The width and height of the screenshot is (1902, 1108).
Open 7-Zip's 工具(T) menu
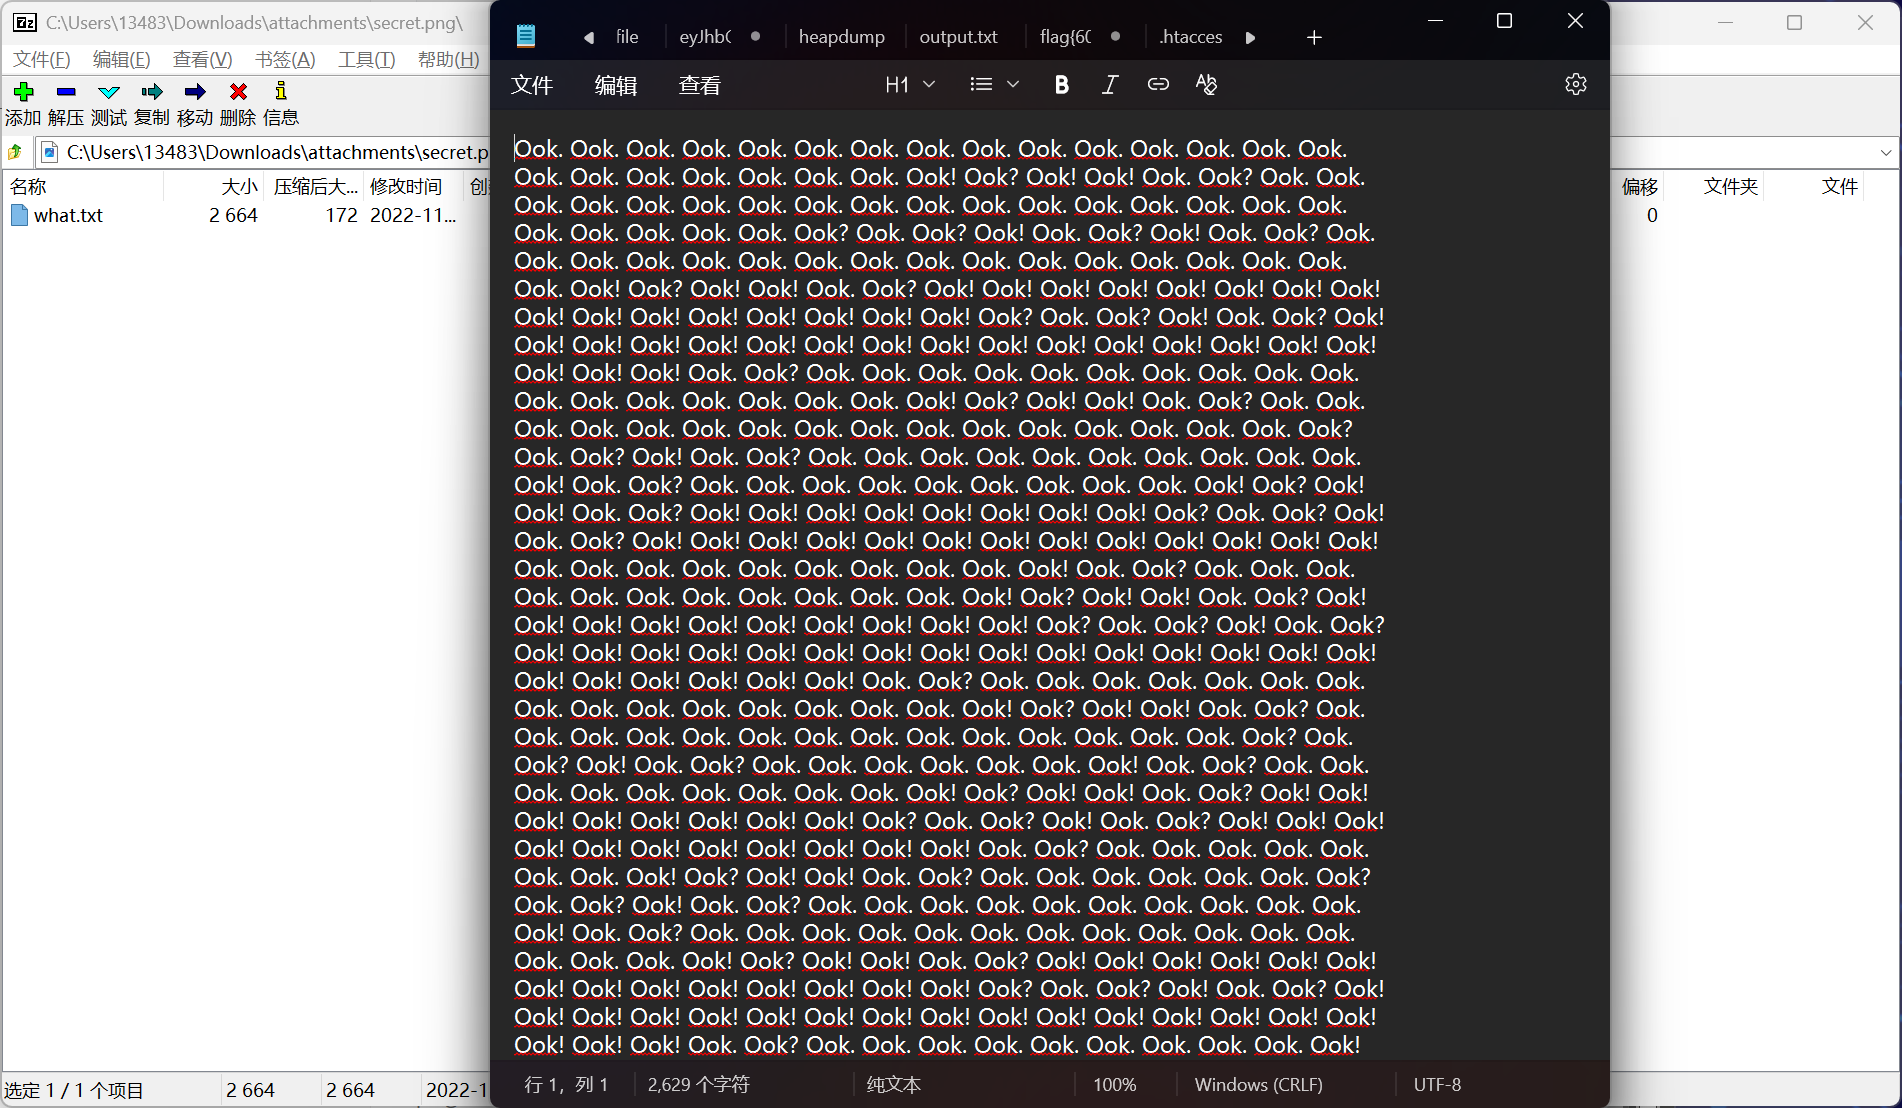[366, 60]
